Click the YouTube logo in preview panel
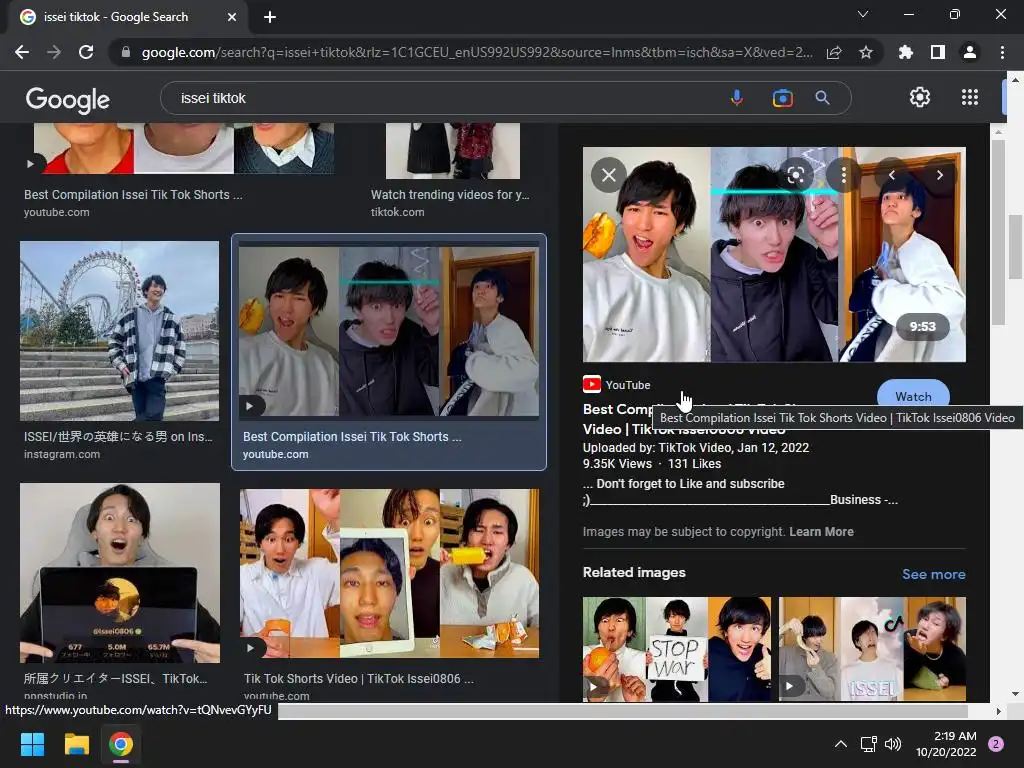Screen dimensions: 1024x768 pyautogui.click(x=592, y=384)
